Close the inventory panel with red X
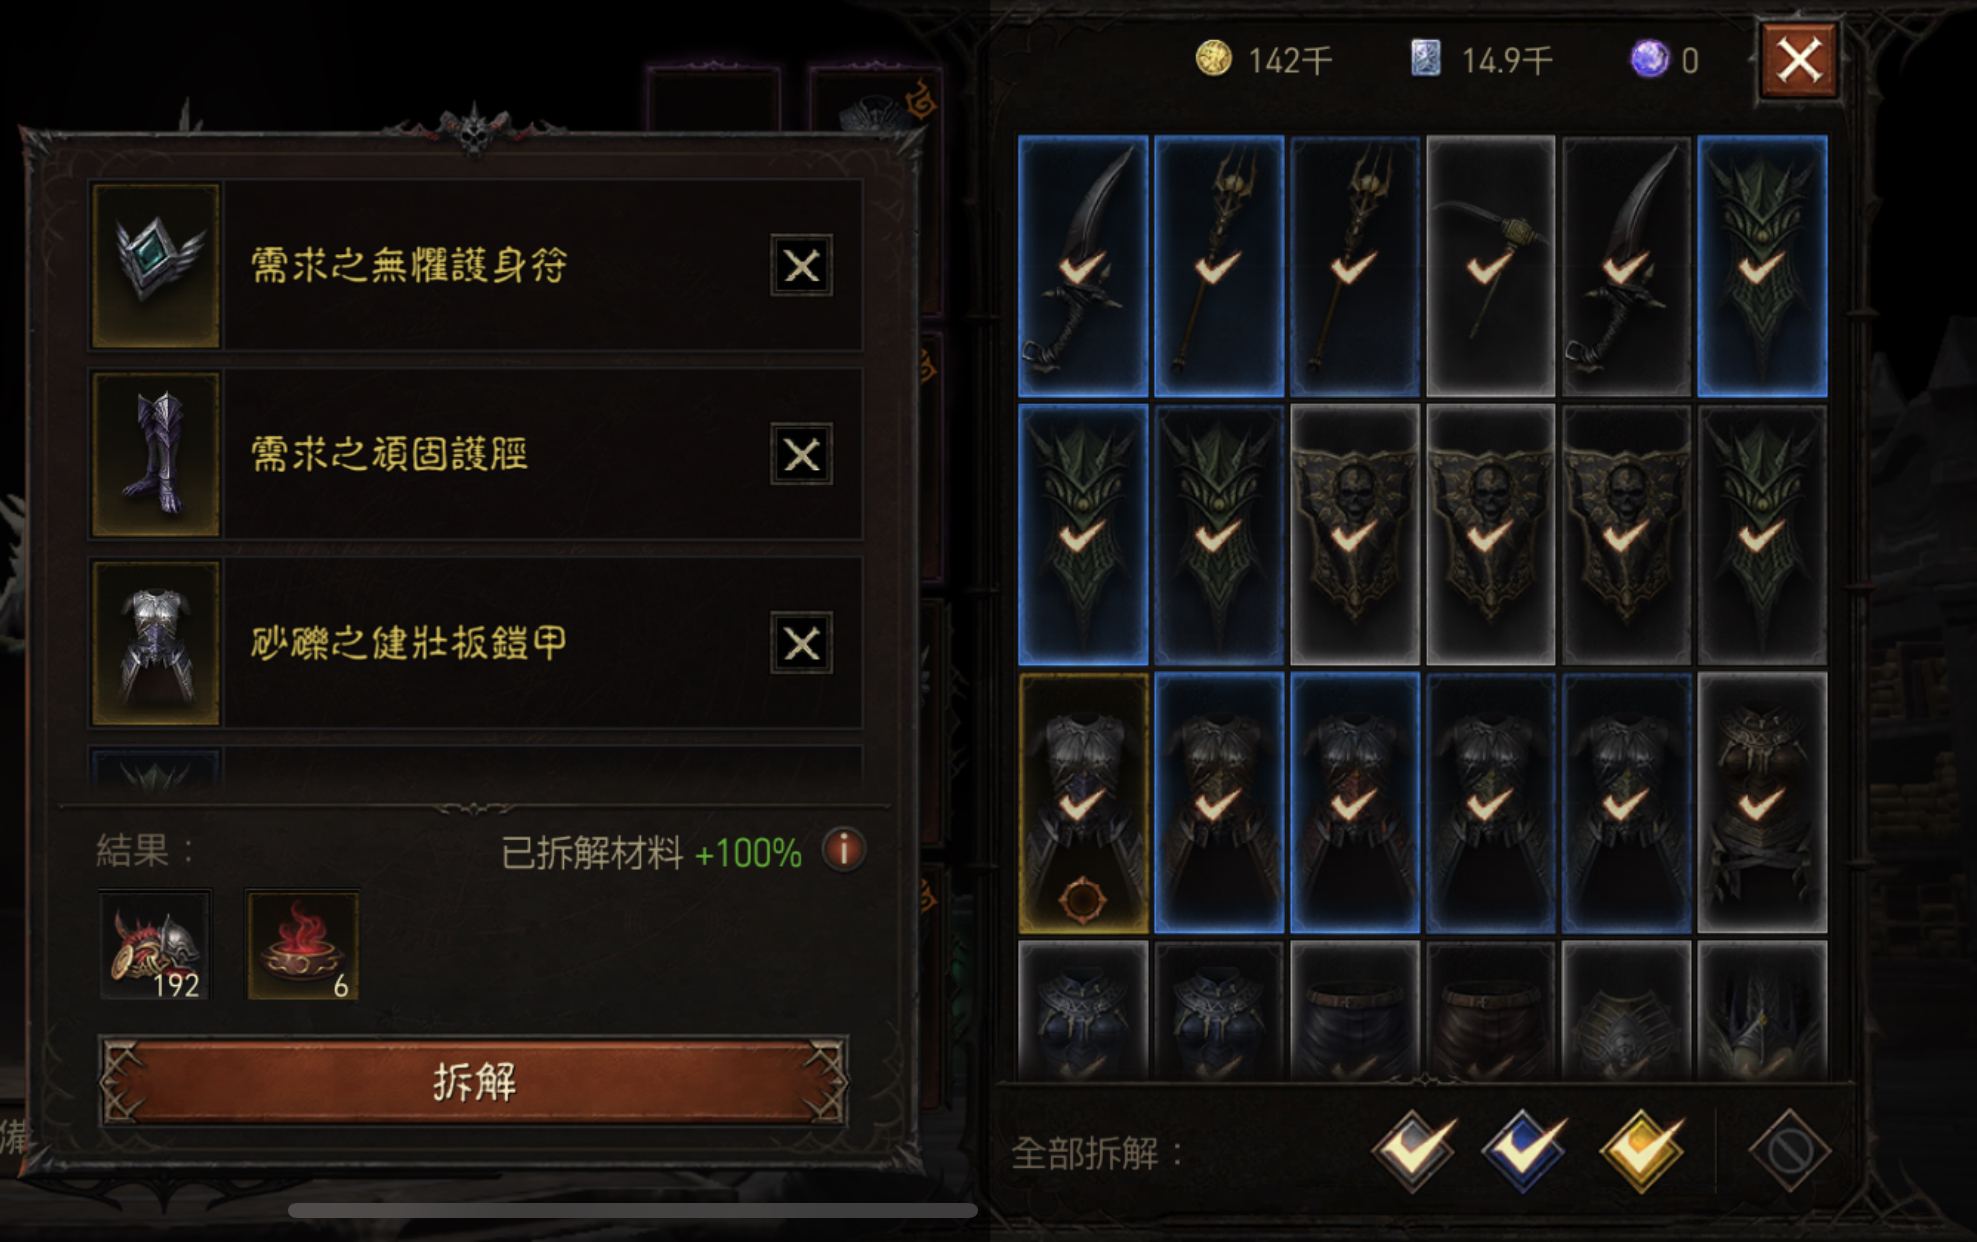 (1798, 60)
